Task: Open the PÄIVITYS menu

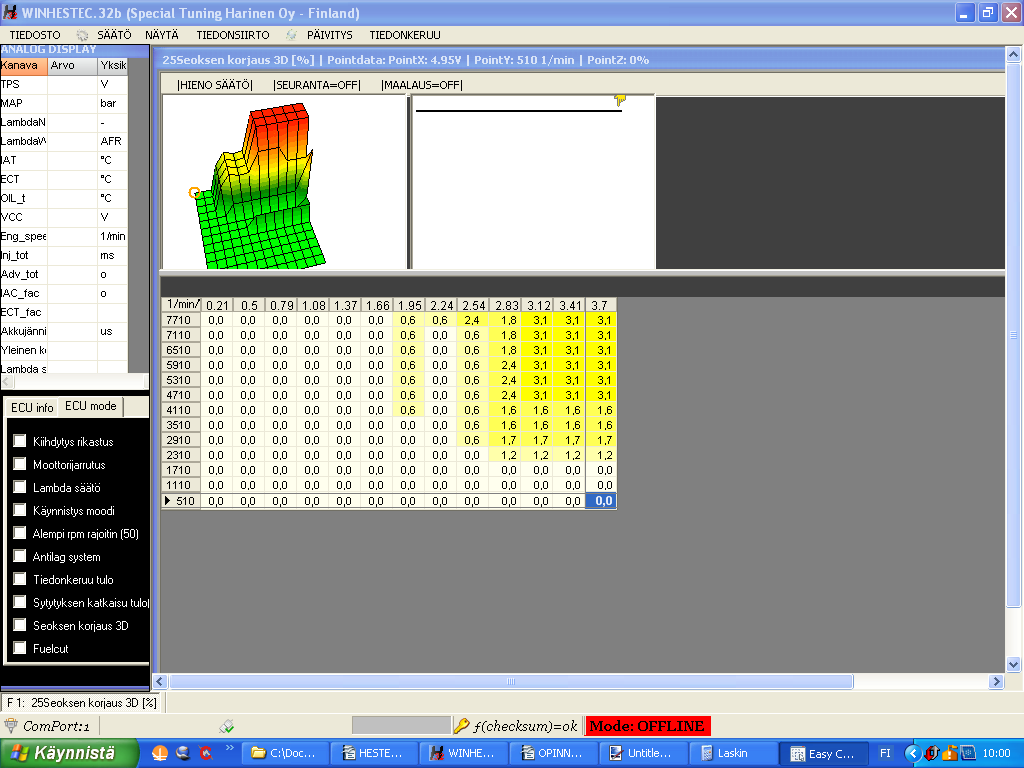Action: [330, 35]
